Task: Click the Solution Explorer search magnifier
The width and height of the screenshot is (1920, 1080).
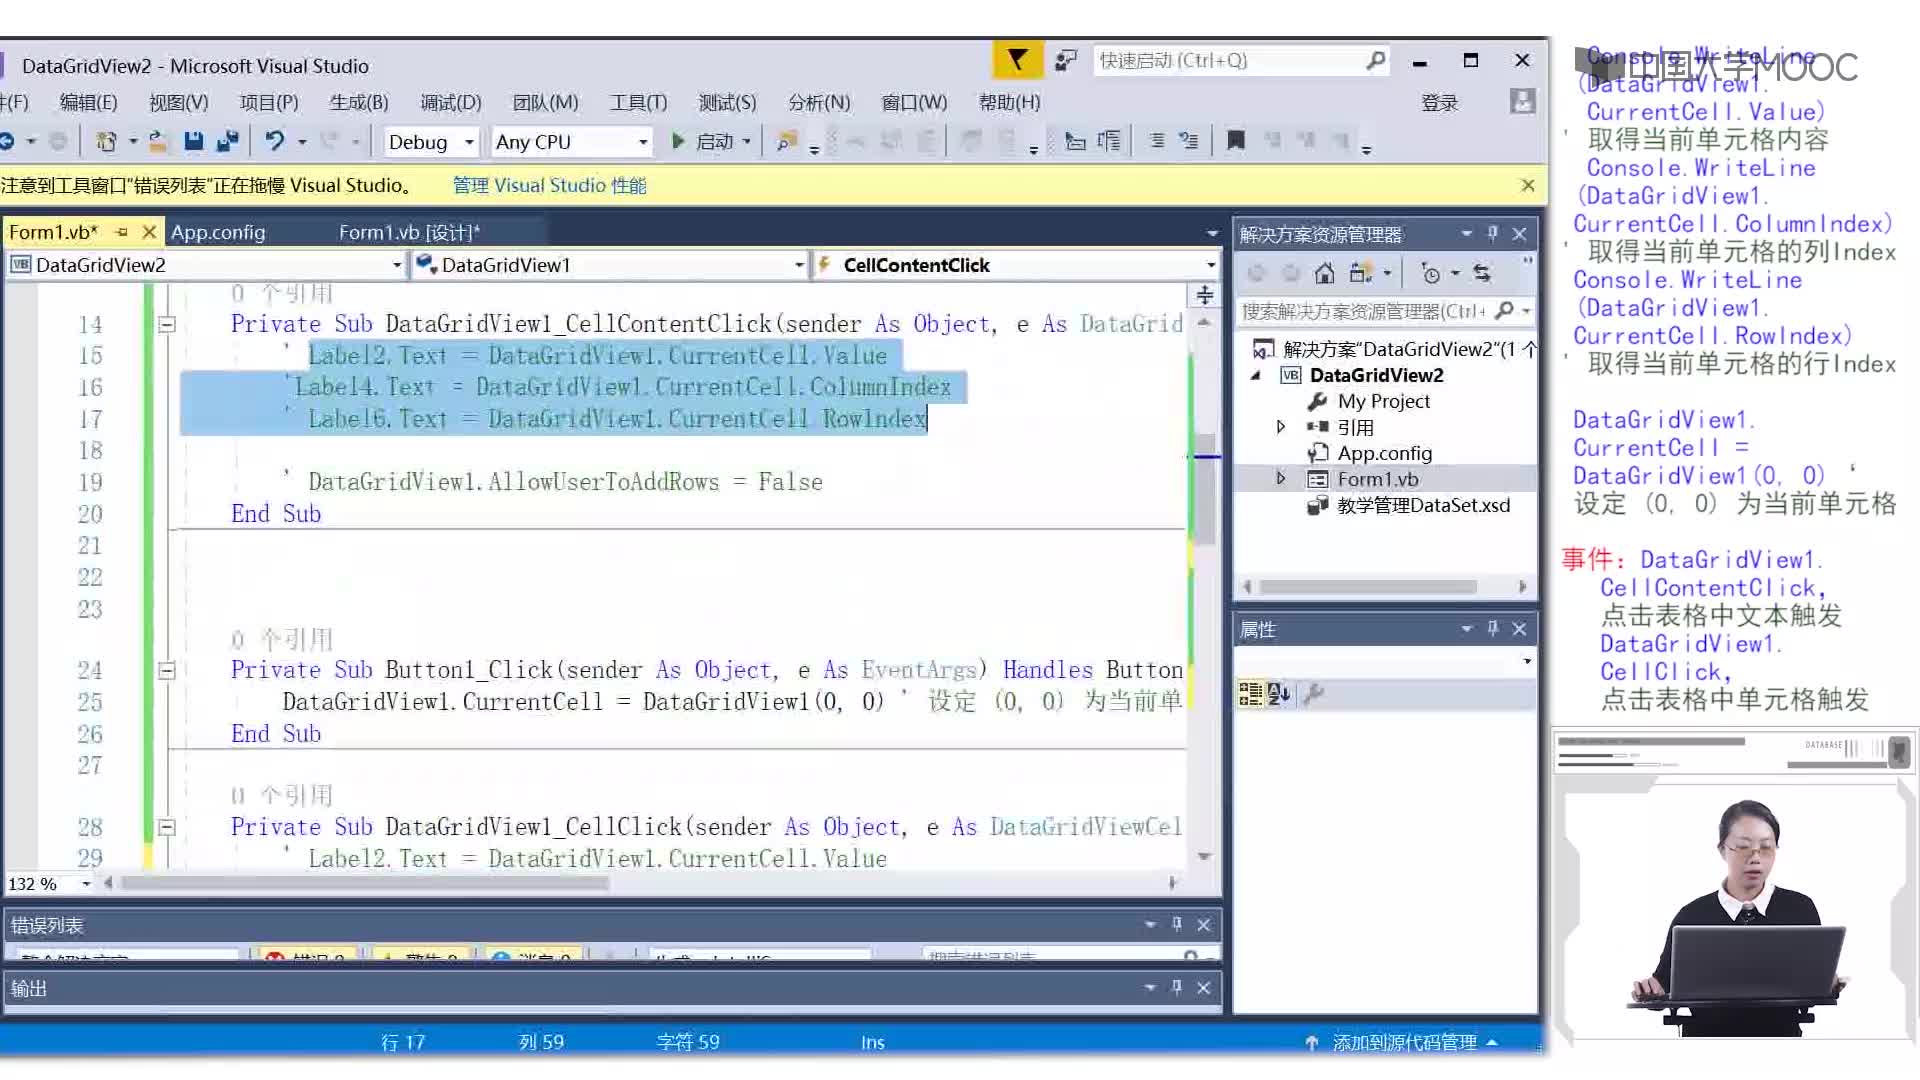Action: tap(1504, 311)
